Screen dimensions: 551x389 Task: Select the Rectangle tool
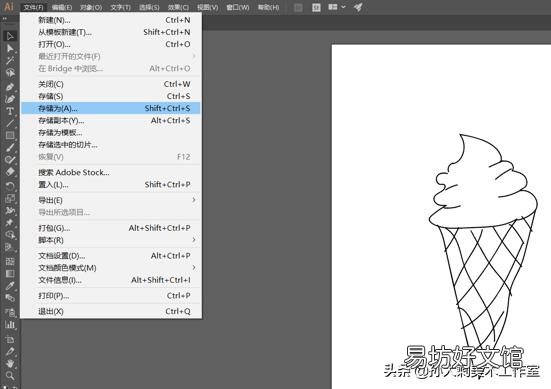pyautogui.click(x=10, y=135)
